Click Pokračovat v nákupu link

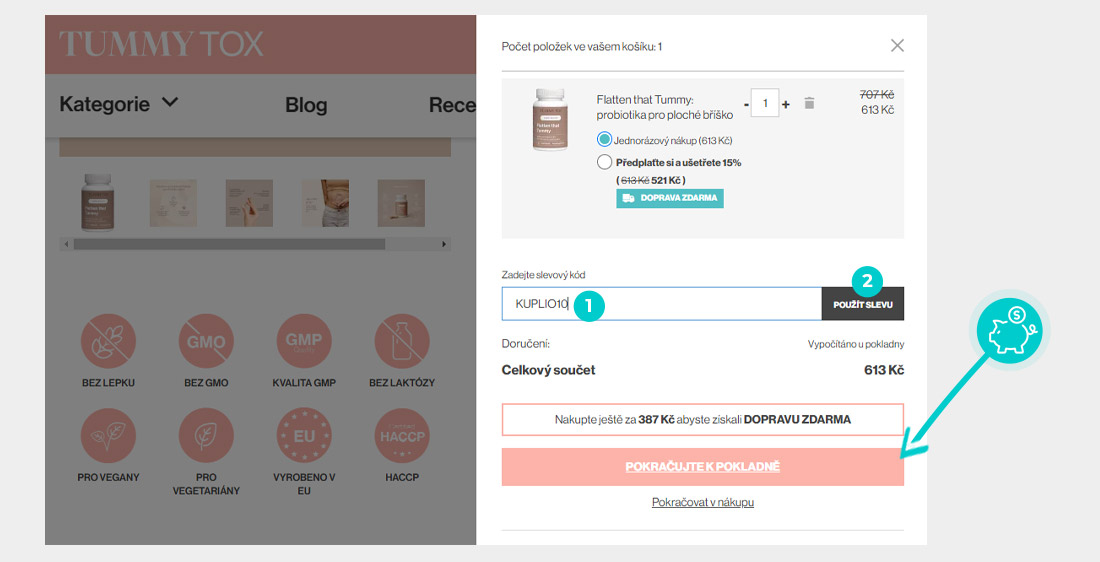coord(702,502)
